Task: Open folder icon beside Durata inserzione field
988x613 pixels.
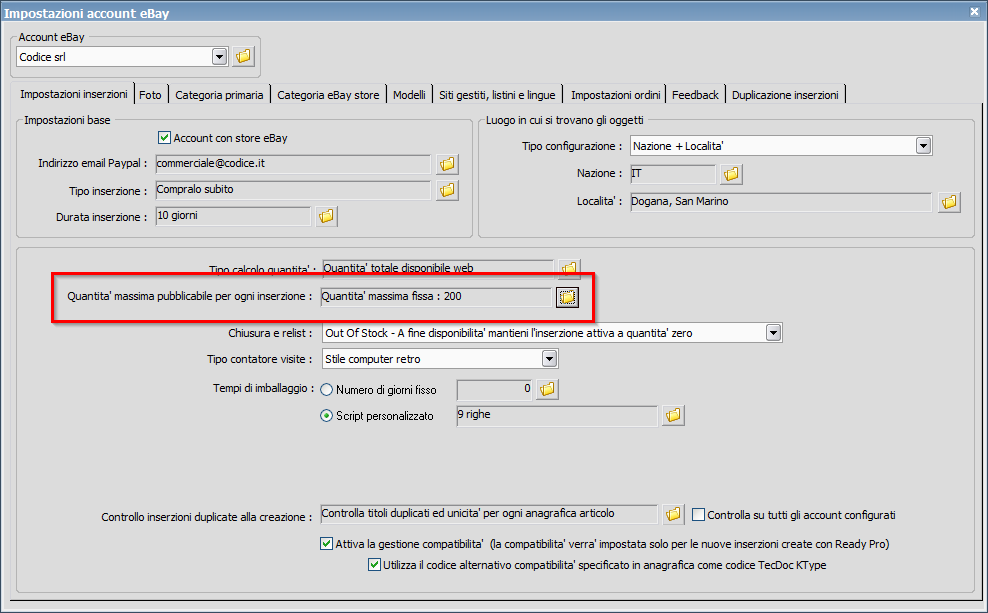Action: [326, 216]
